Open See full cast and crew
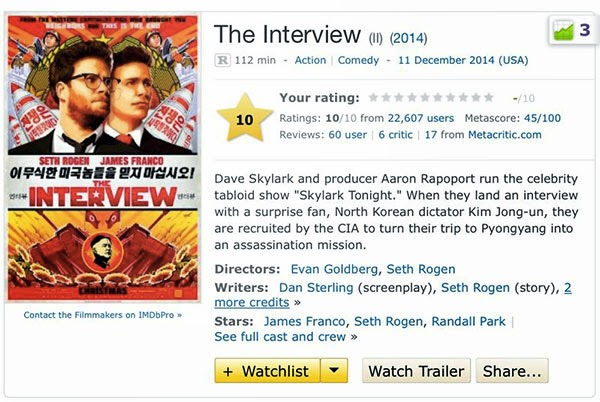600x402 pixels. point(280,337)
